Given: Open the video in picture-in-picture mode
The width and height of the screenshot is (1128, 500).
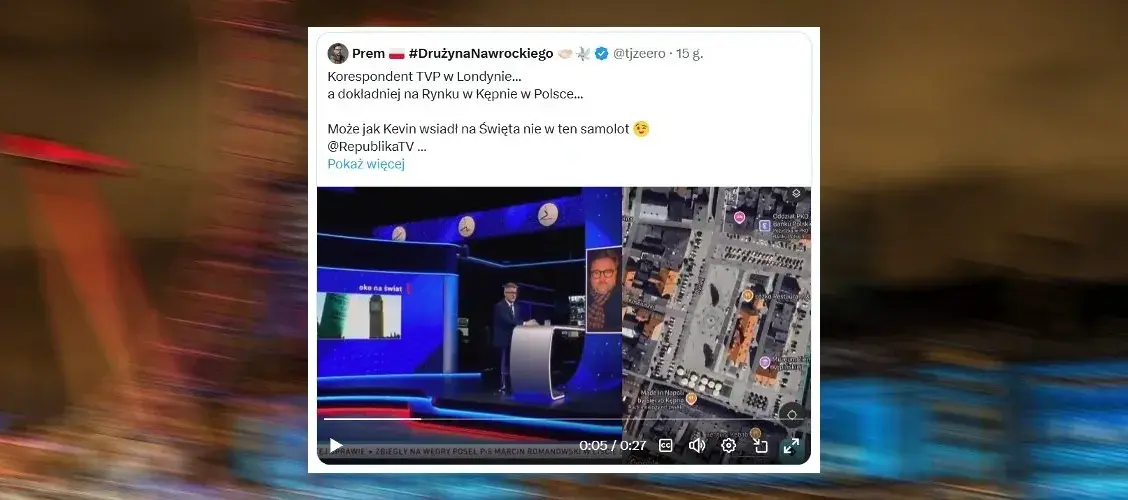Looking at the screenshot, I should 760,445.
